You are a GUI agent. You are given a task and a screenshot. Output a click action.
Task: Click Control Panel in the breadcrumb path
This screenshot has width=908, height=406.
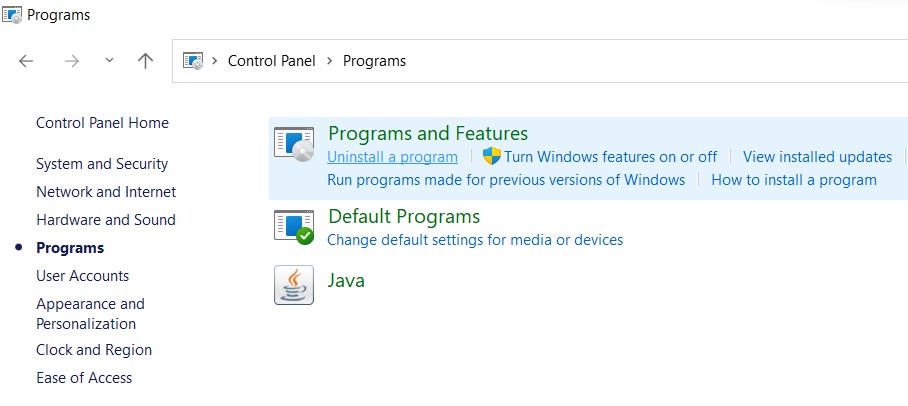[272, 61]
